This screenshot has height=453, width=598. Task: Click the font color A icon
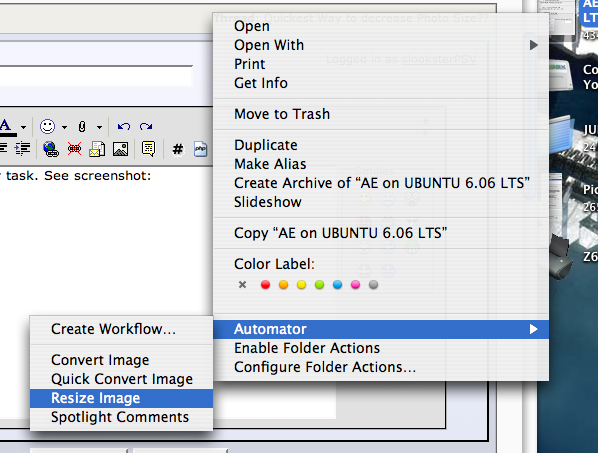(x=7, y=127)
